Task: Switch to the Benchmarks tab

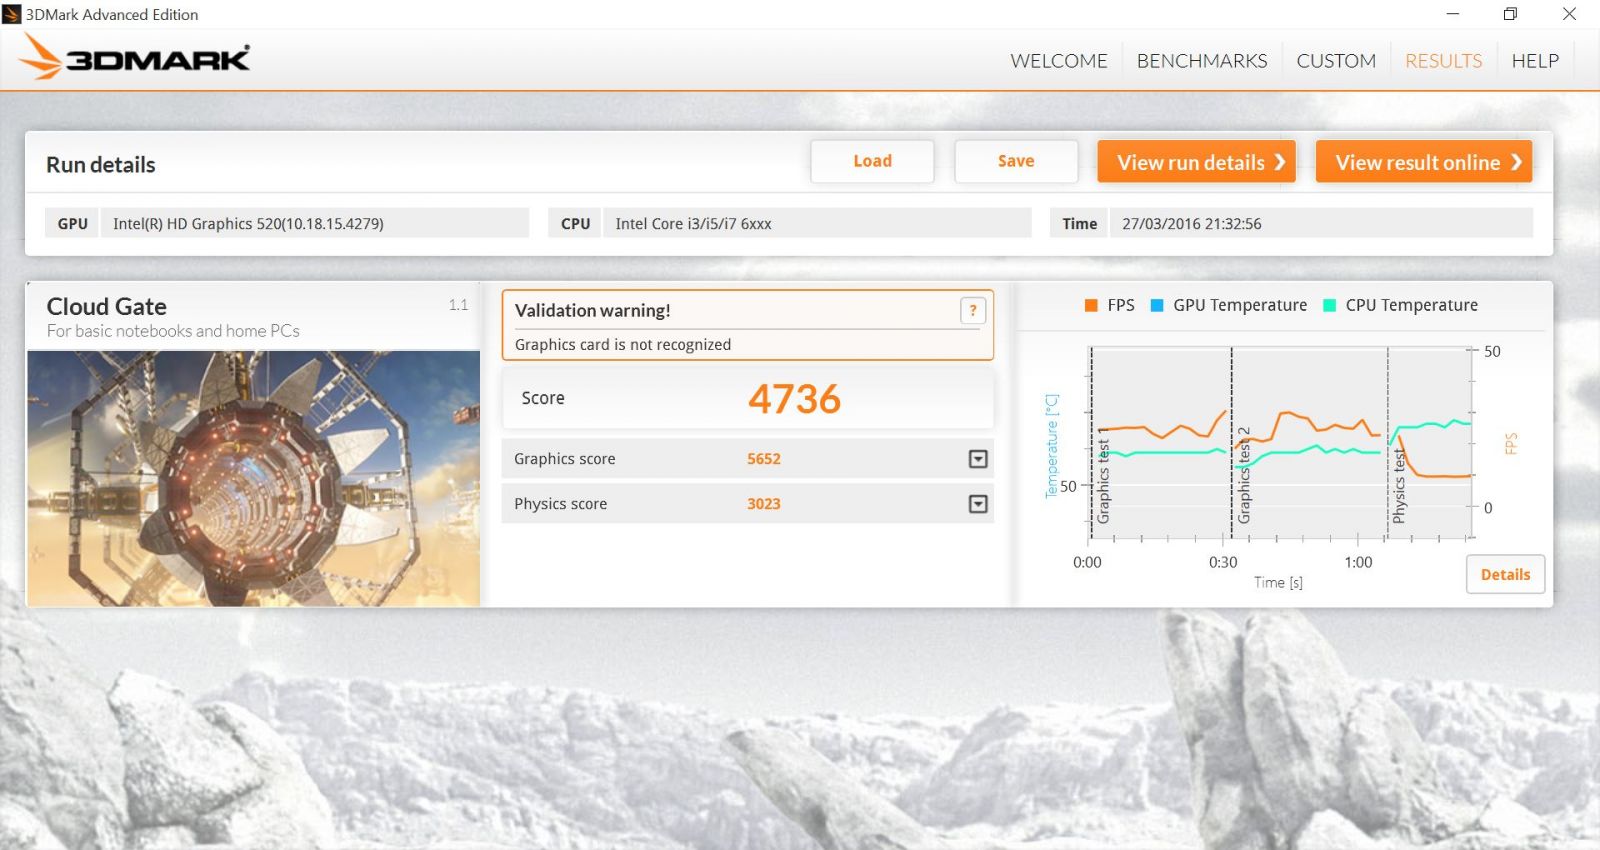Action: click(1201, 61)
